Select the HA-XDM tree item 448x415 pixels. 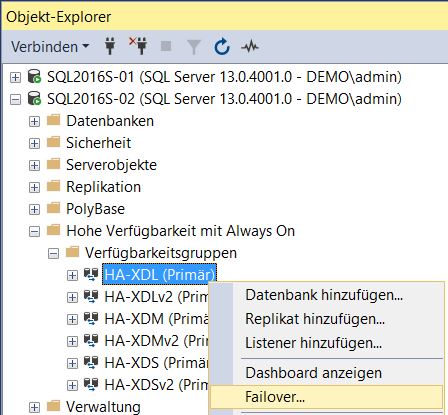(x=156, y=319)
